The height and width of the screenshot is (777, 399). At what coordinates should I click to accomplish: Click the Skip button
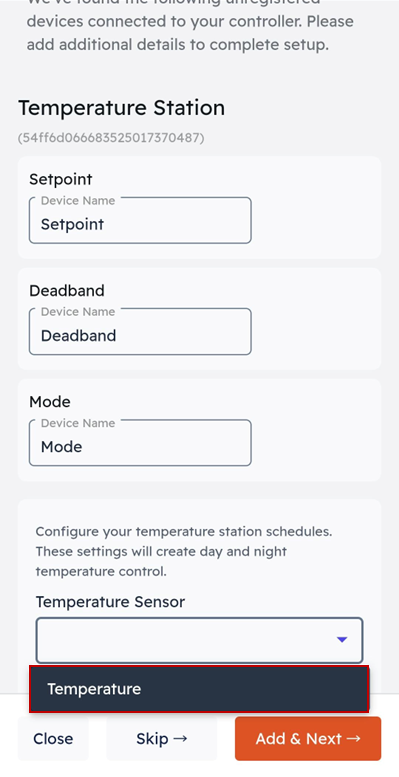pos(162,739)
